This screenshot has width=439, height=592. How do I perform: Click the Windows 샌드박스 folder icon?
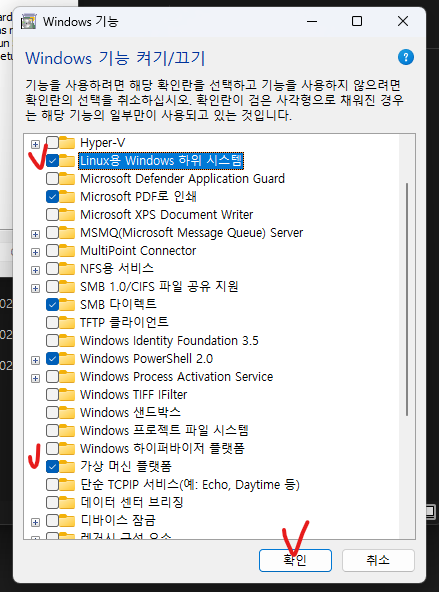click(x=67, y=413)
